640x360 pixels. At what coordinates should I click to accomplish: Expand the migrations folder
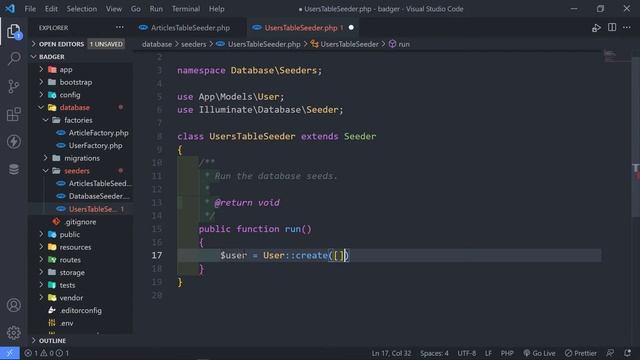[x=82, y=158]
